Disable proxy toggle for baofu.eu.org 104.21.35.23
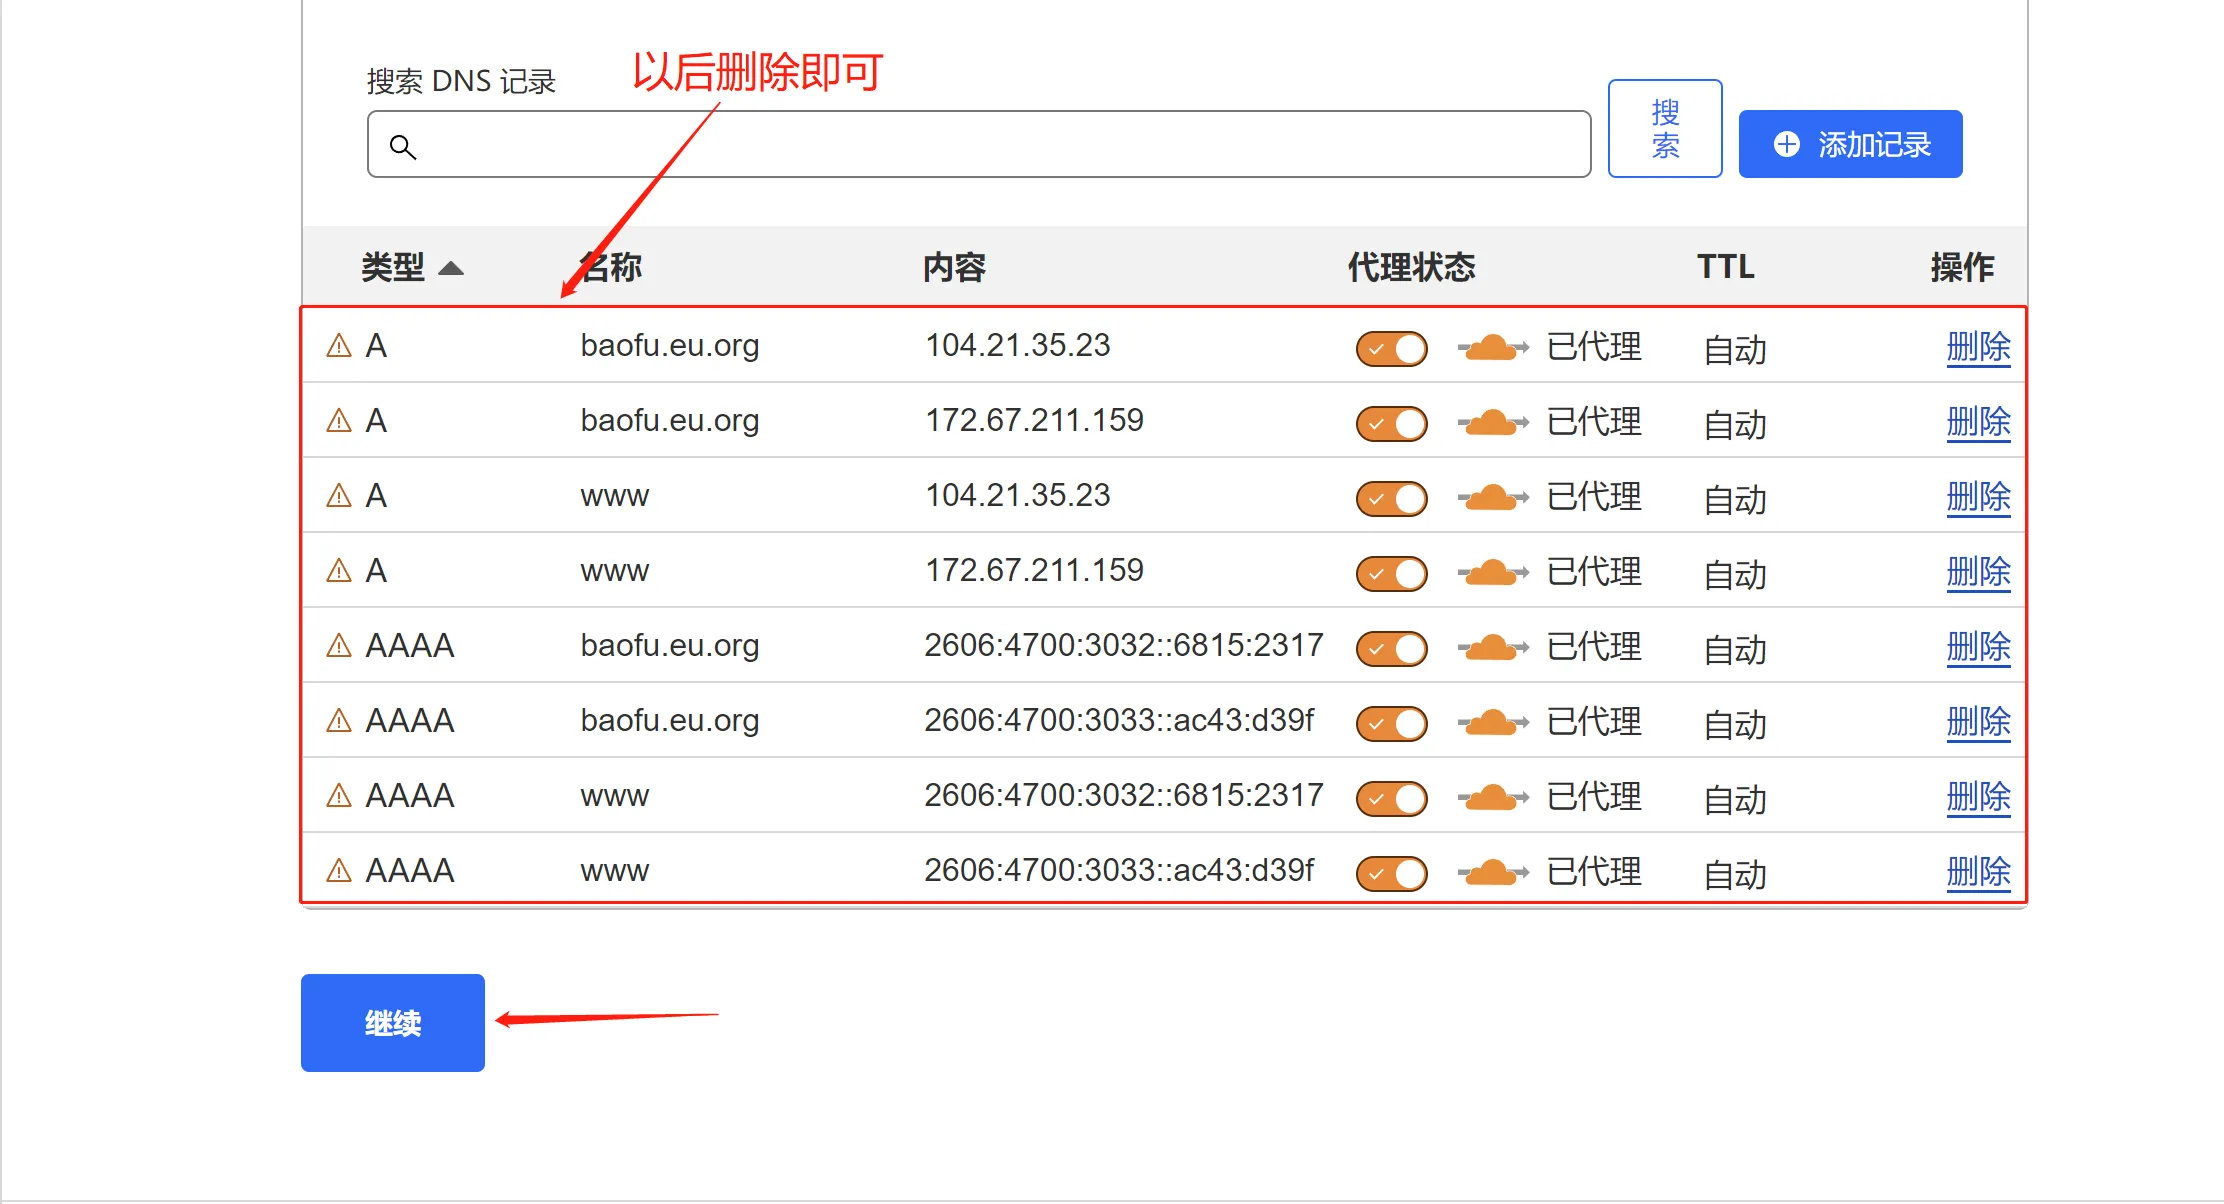 (x=1391, y=348)
